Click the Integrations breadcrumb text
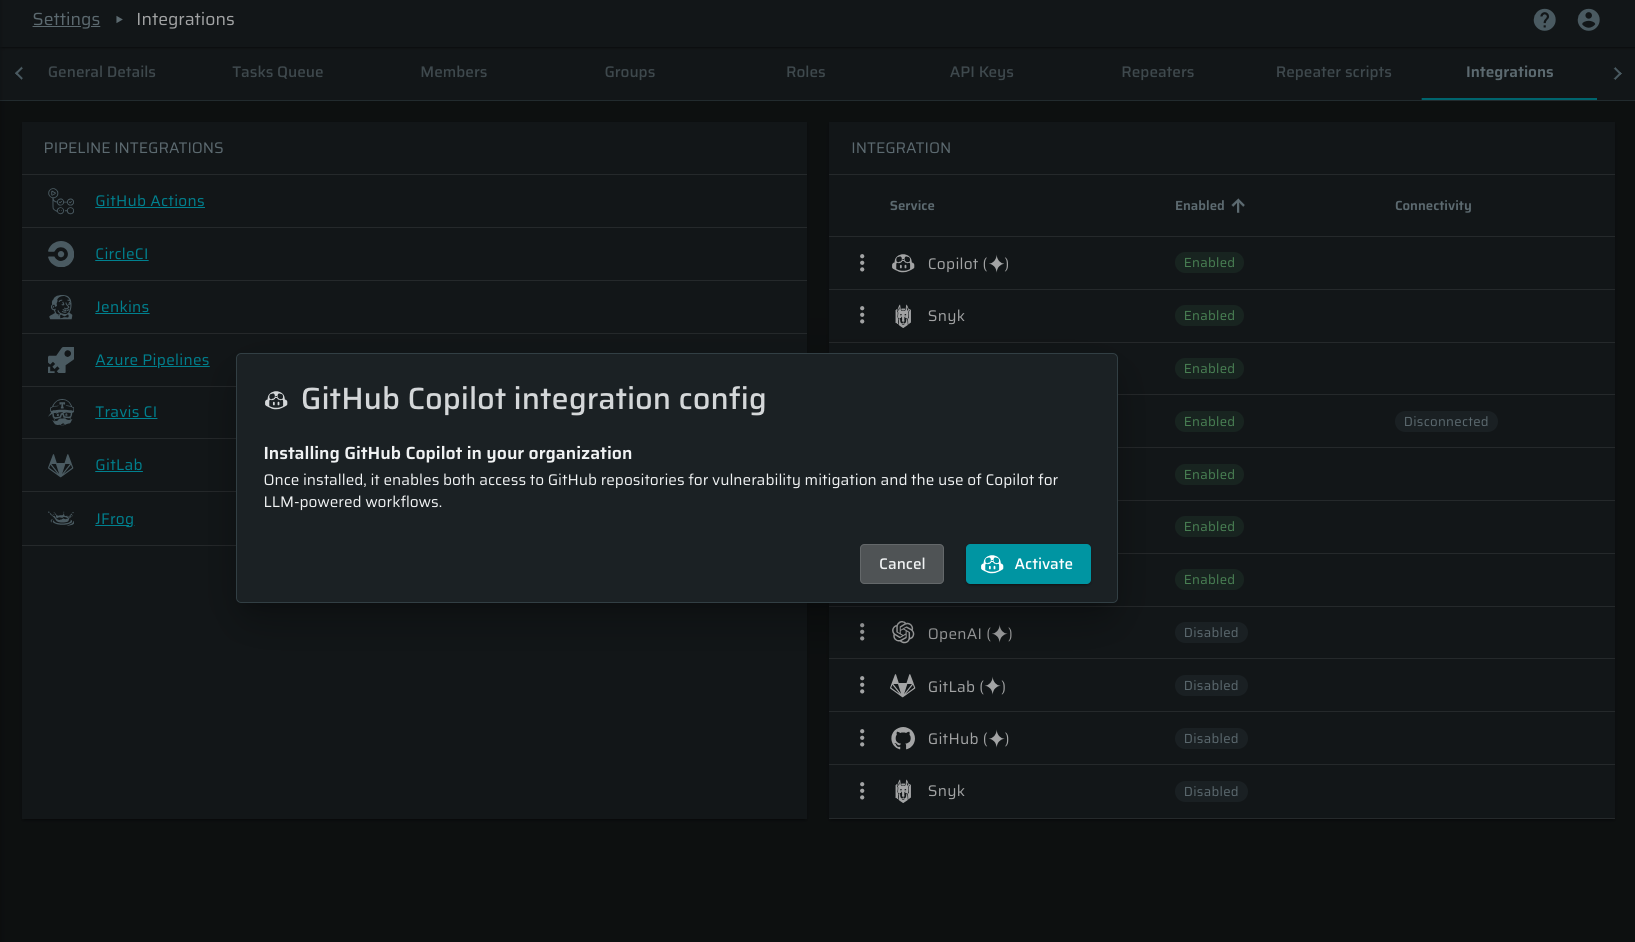1635x942 pixels. pyautogui.click(x=185, y=20)
